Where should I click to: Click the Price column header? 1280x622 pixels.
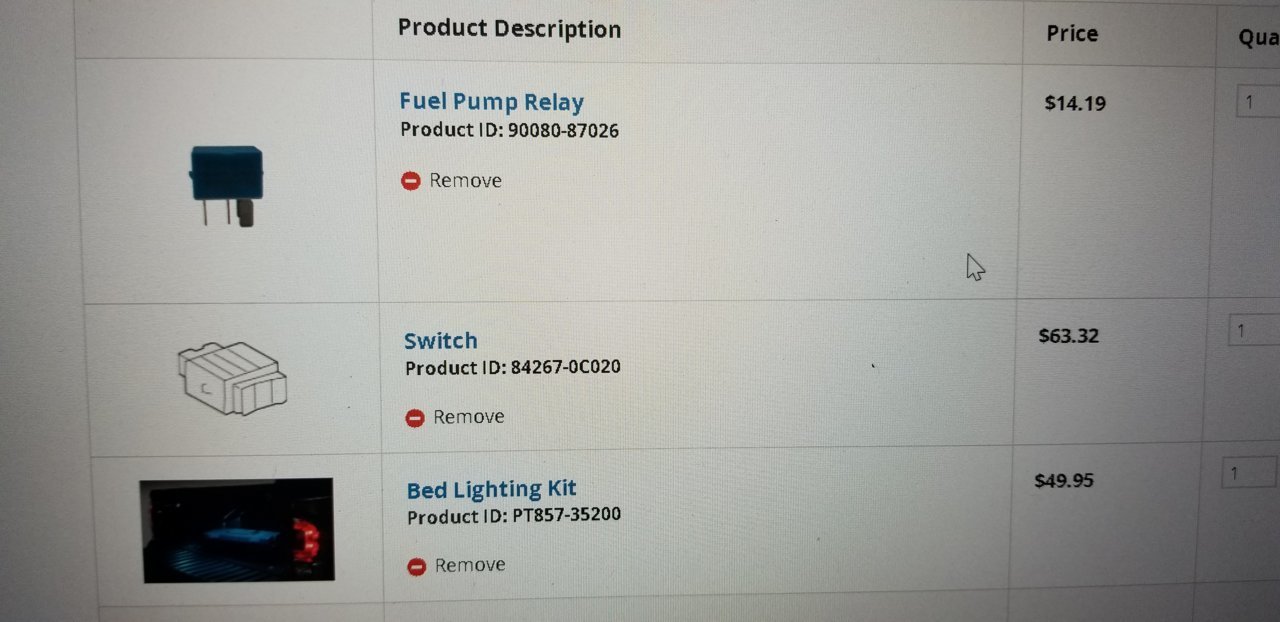pyautogui.click(x=1072, y=33)
